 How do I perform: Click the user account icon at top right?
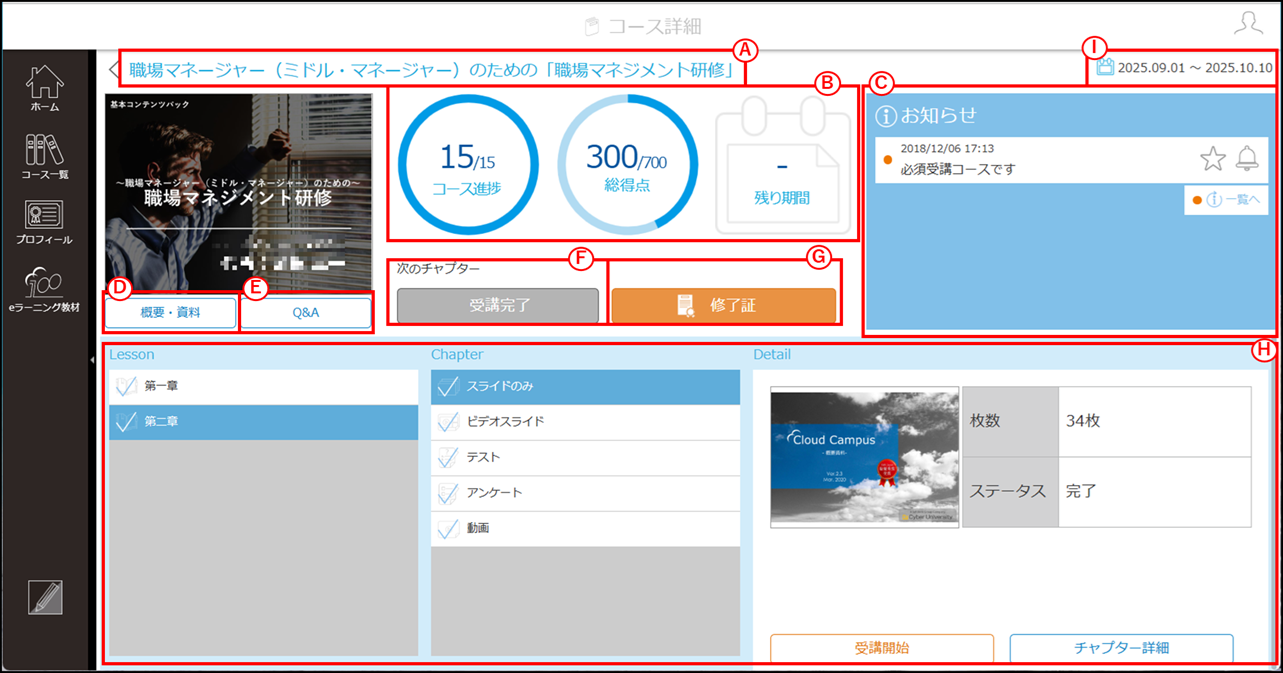click(1248, 24)
